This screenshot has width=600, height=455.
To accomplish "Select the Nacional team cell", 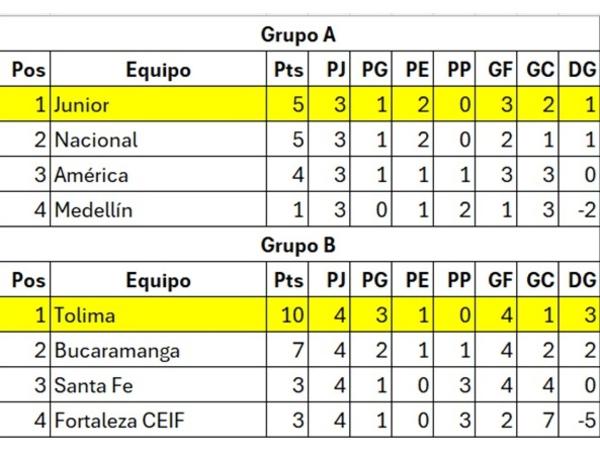I will [158, 140].
